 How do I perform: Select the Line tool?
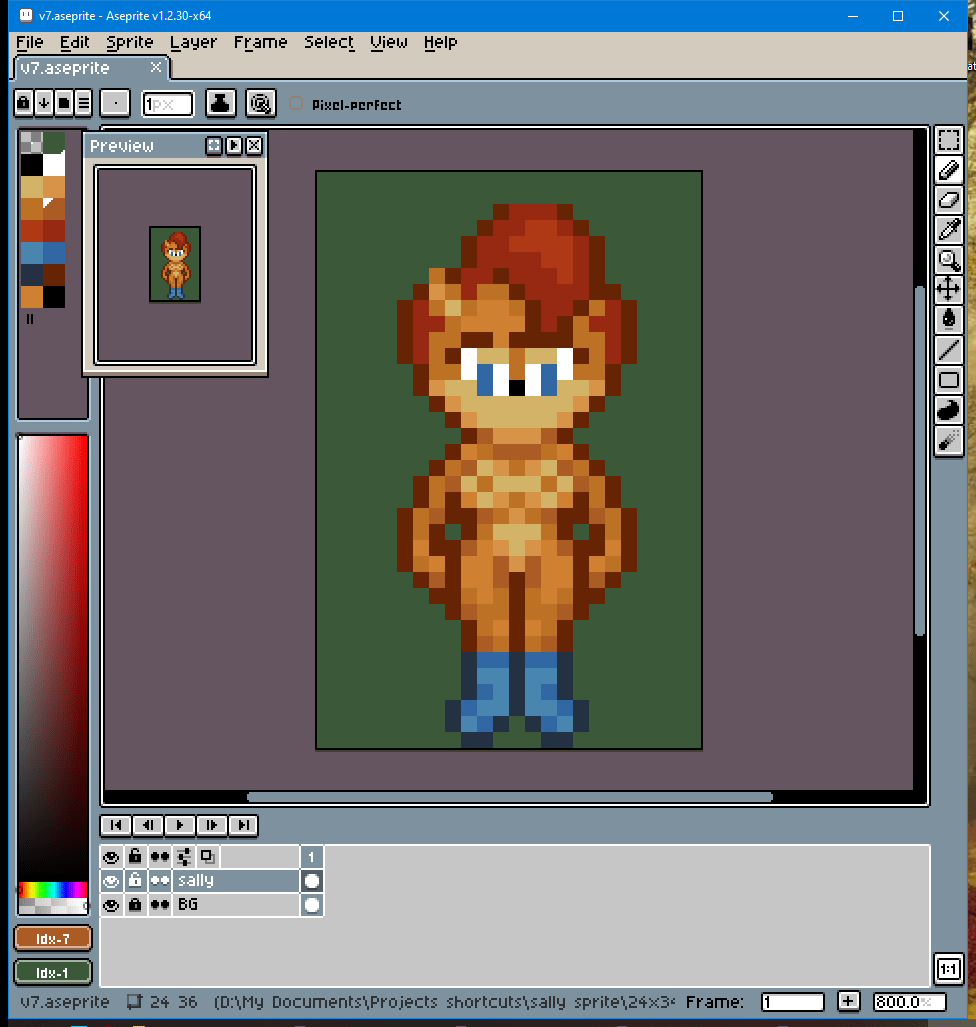[x=948, y=350]
